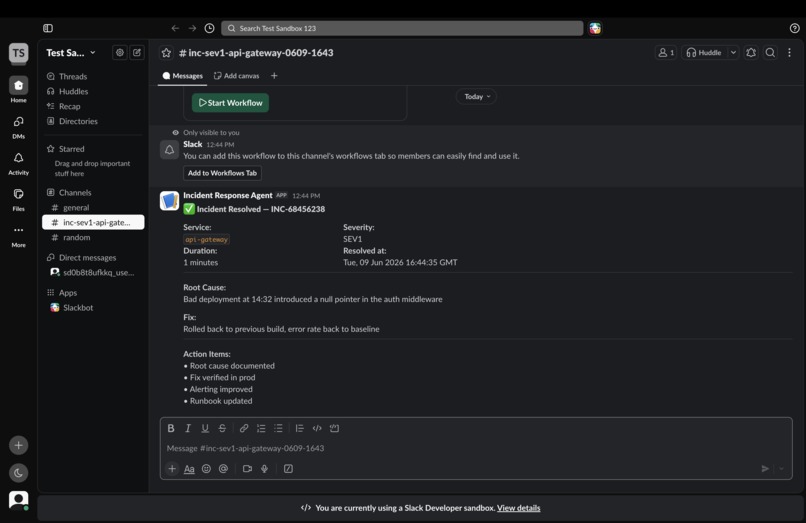Compose a new message pencil icon
The height and width of the screenshot is (523, 806).
point(137,52)
